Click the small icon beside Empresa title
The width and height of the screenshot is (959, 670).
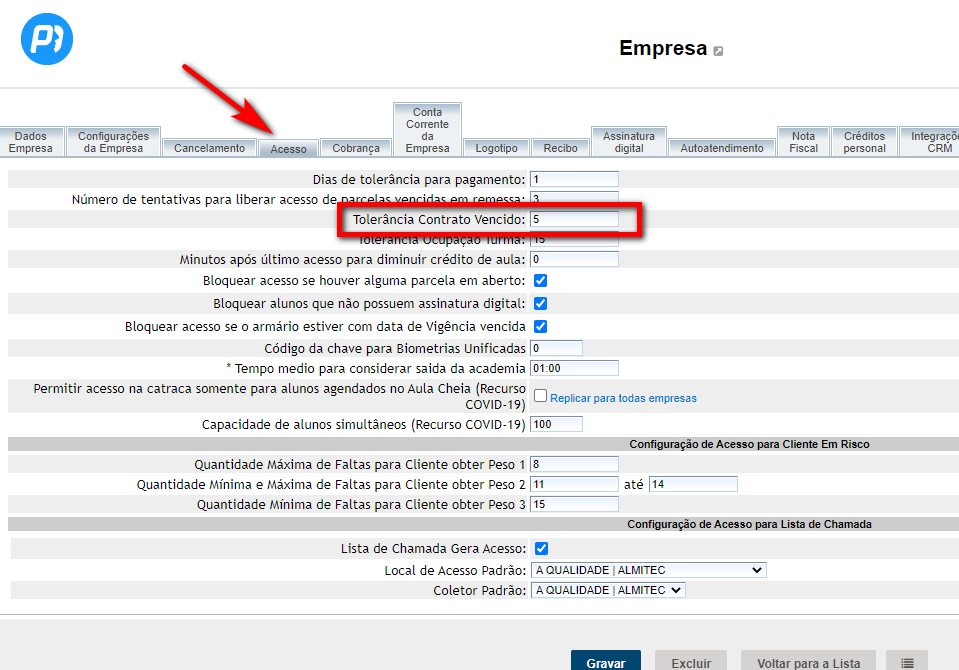[718, 51]
